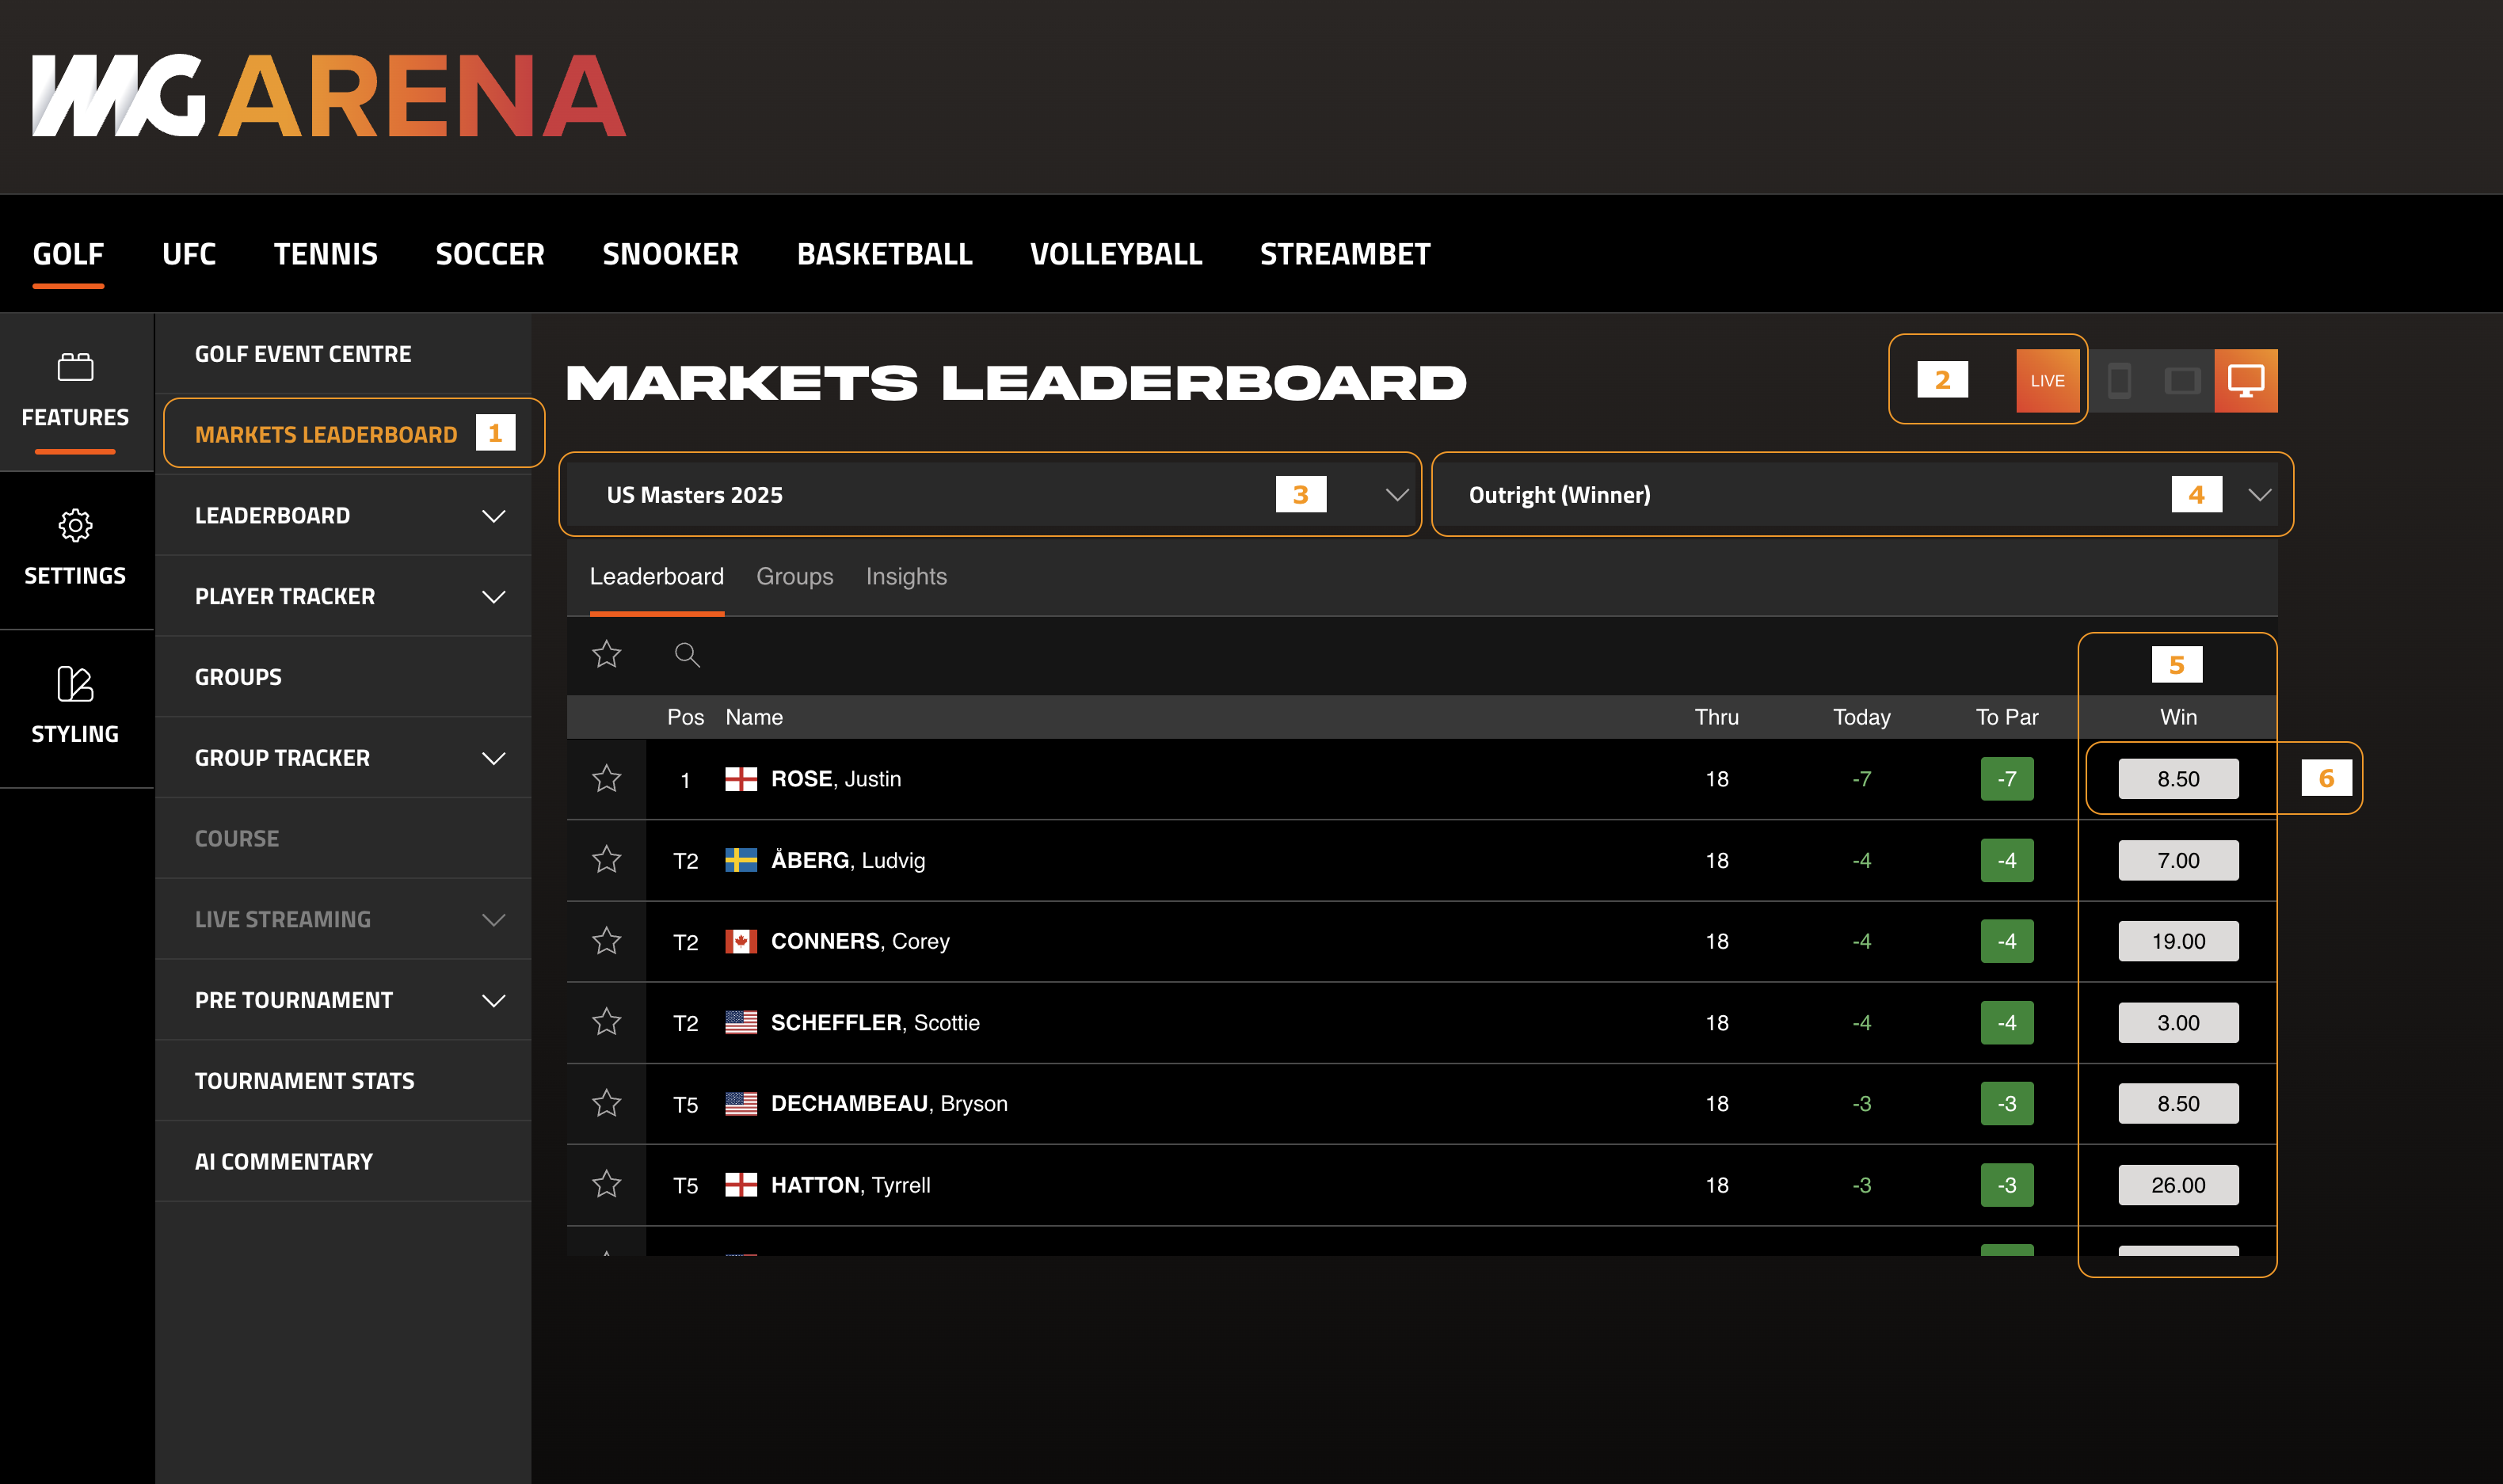This screenshot has width=2503, height=1484.
Task: Click Åberg's green -4 To Par badge
Action: click(x=2006, y=860)
